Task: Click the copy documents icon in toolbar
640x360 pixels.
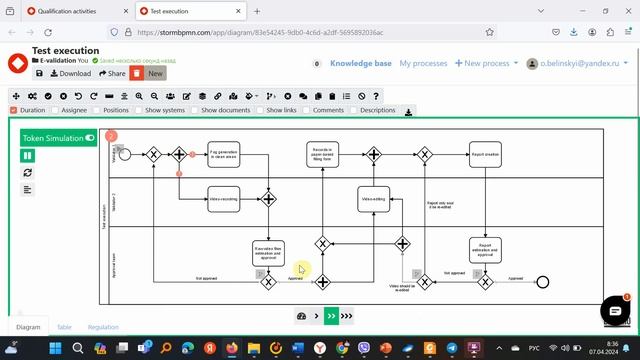Action: coord(318,96)
